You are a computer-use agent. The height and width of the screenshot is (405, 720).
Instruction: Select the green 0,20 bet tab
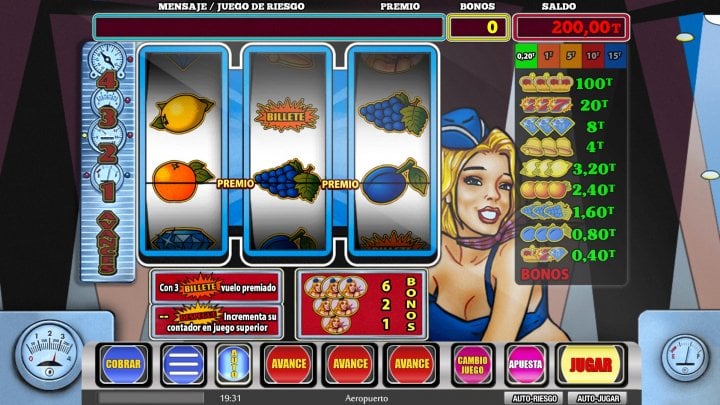[x=526, y=56]
